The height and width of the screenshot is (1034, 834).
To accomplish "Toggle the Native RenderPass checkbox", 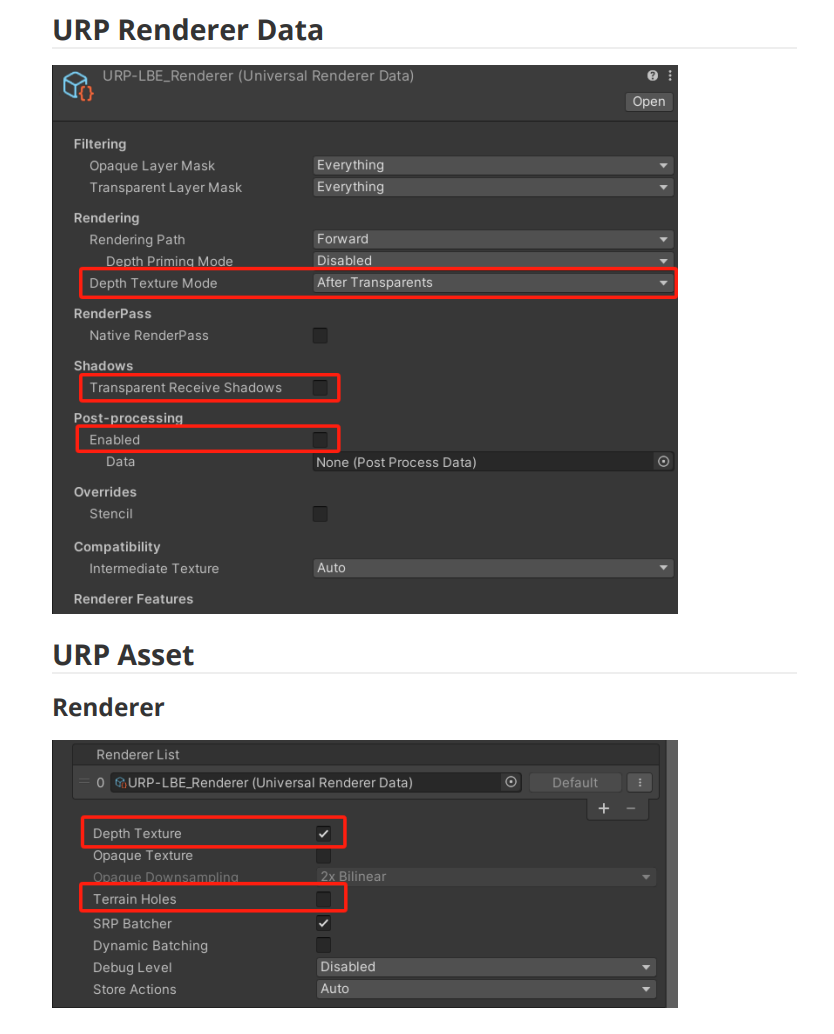I will click(x=320, y=336).
